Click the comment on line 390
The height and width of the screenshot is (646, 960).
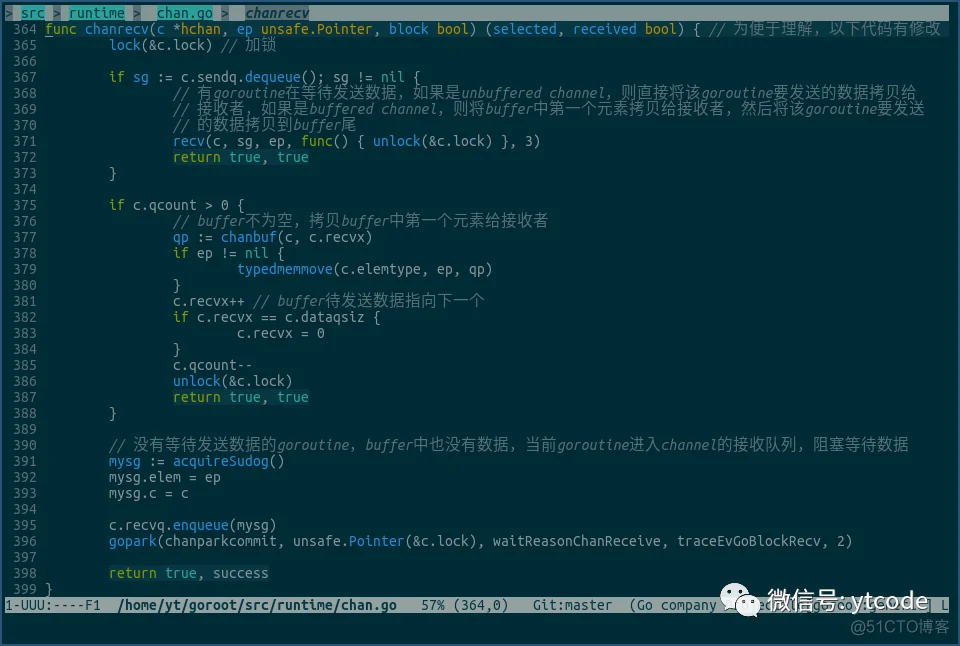coord(509,445)
